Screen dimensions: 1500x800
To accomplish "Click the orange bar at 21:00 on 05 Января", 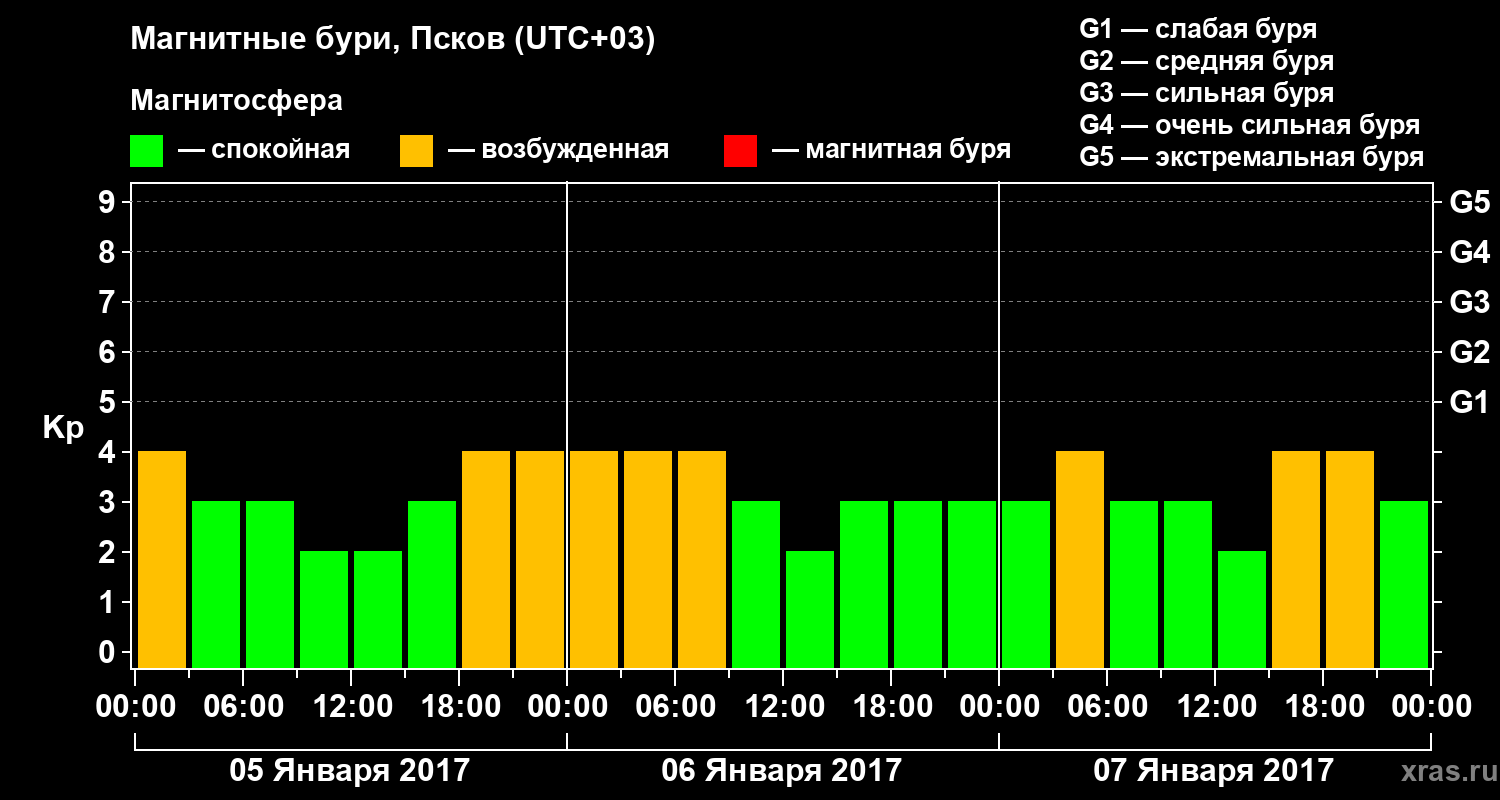I will [540, 559].
